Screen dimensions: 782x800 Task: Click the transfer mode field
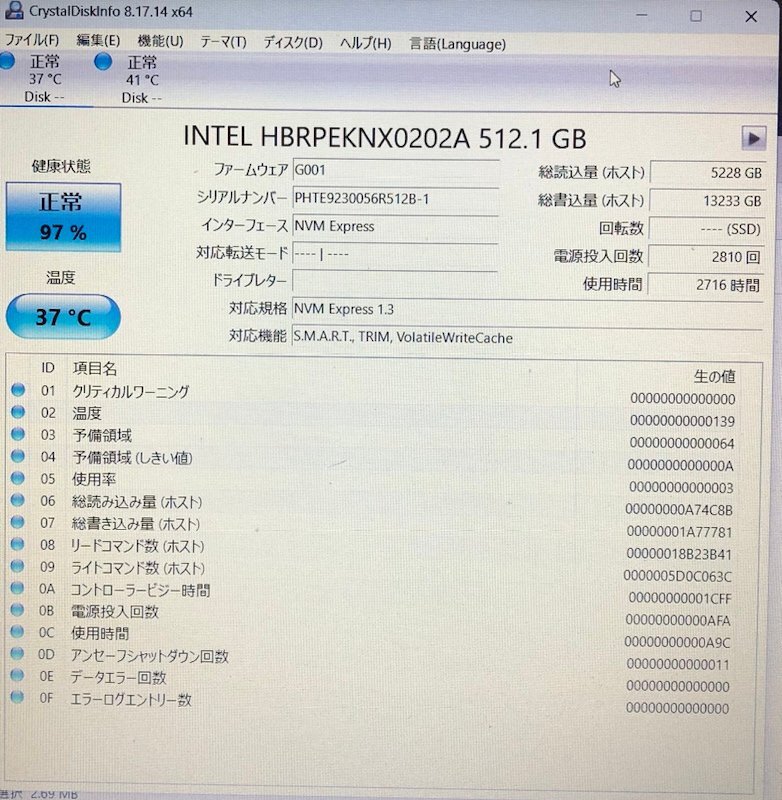(x=395, y=254)
